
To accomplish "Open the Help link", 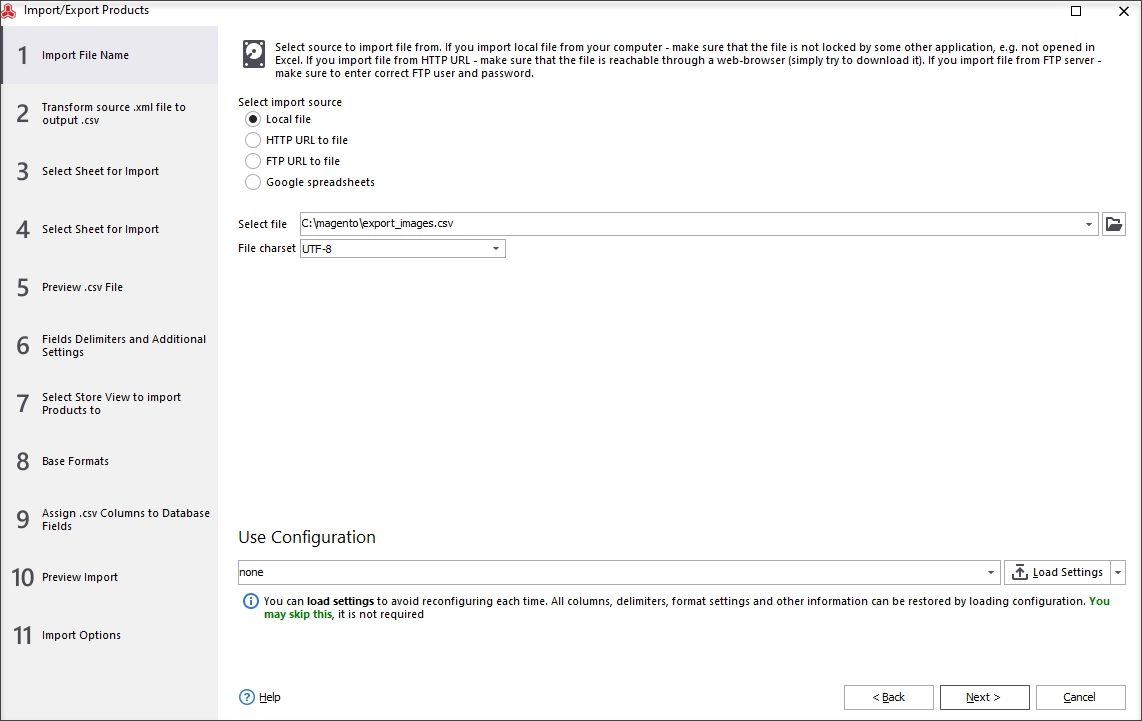I will tap(269, 697).
